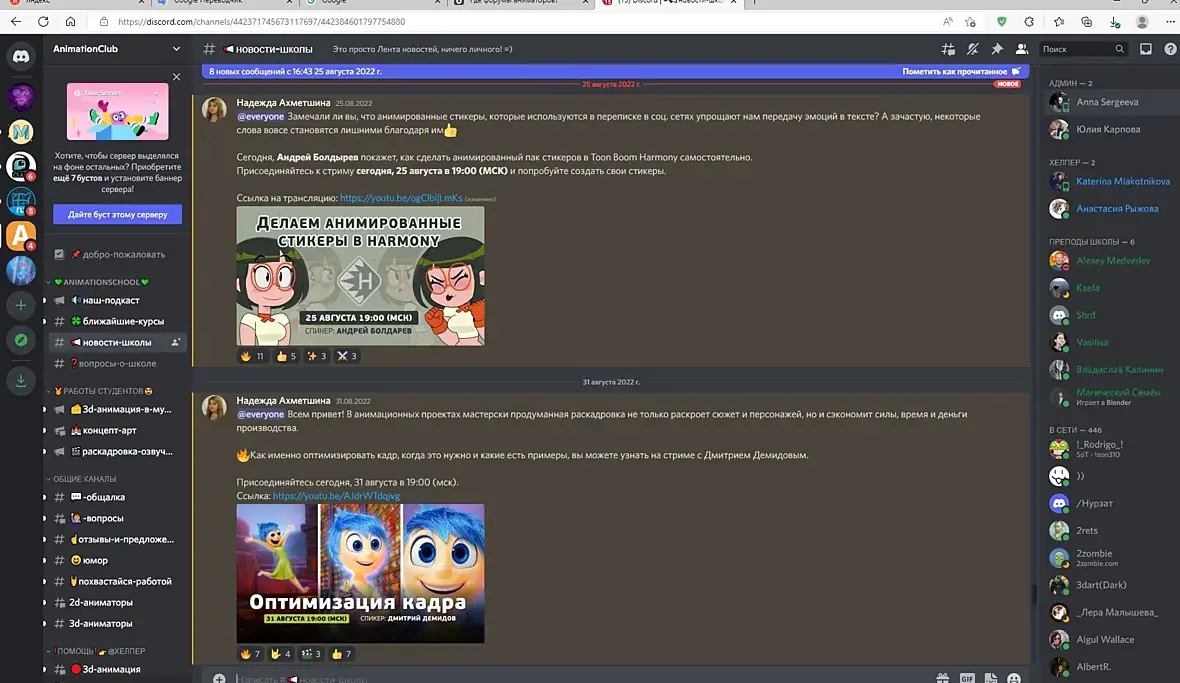Add page to favorites star icon
1180x683 pixels.
[971, 22]
